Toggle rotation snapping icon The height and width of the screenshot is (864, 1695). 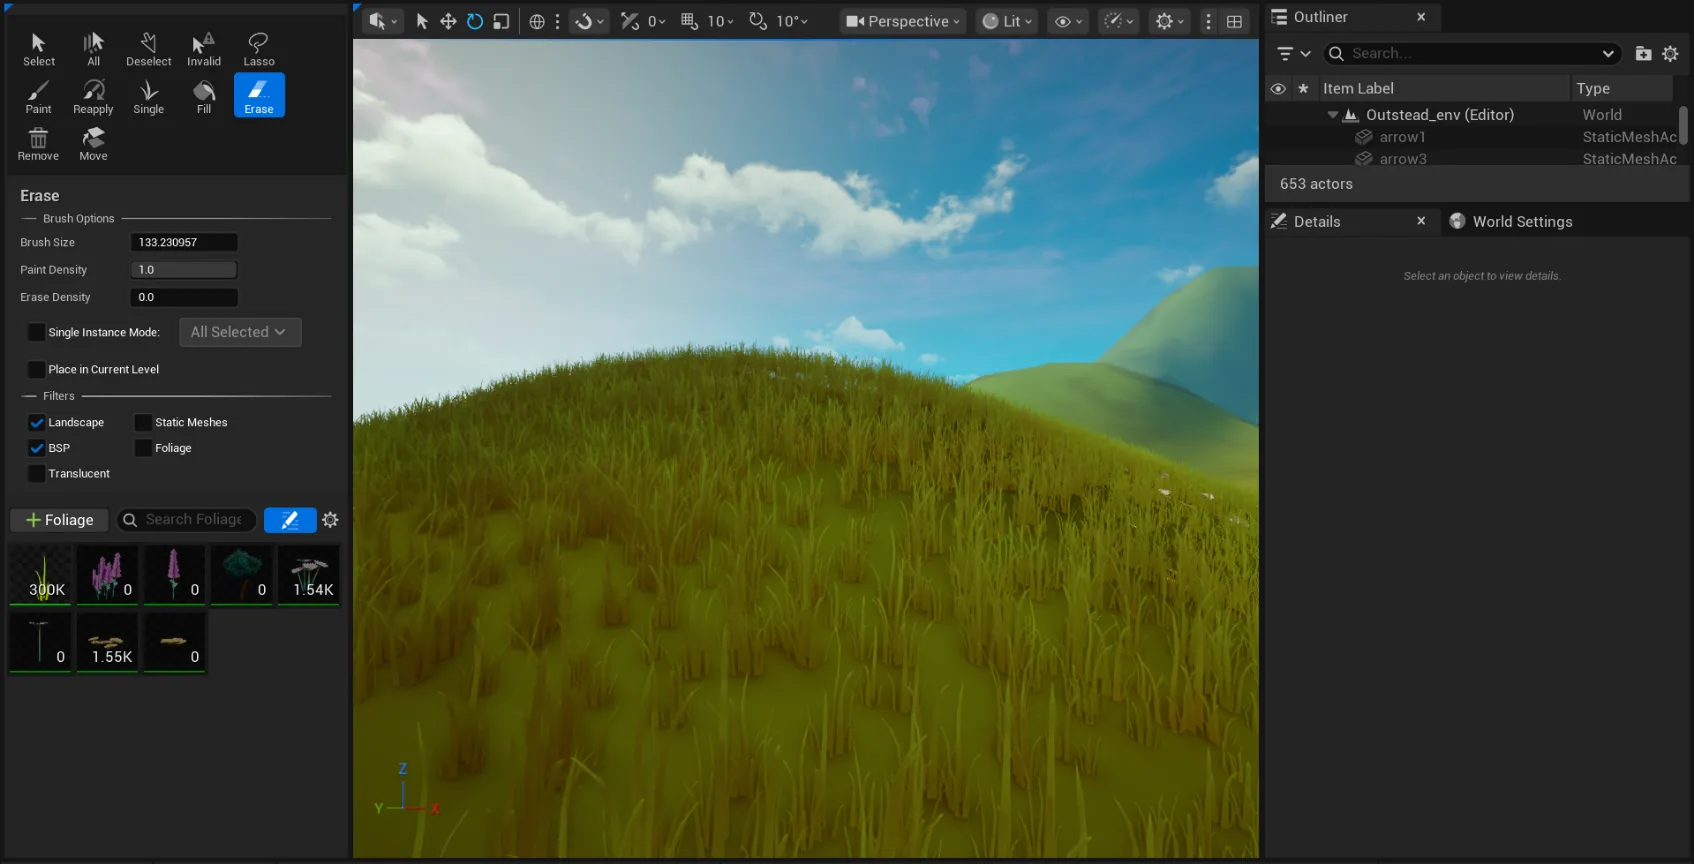click(758, 21)
